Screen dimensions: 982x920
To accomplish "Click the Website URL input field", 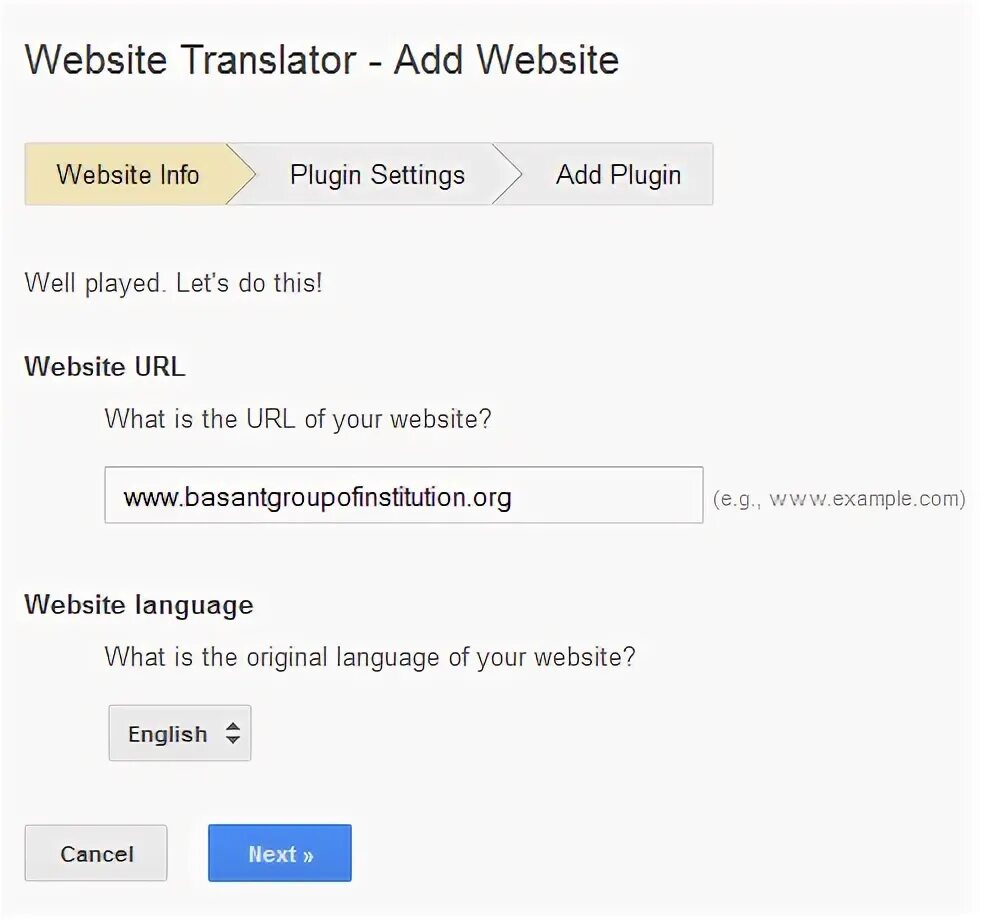I will point(404,495).
